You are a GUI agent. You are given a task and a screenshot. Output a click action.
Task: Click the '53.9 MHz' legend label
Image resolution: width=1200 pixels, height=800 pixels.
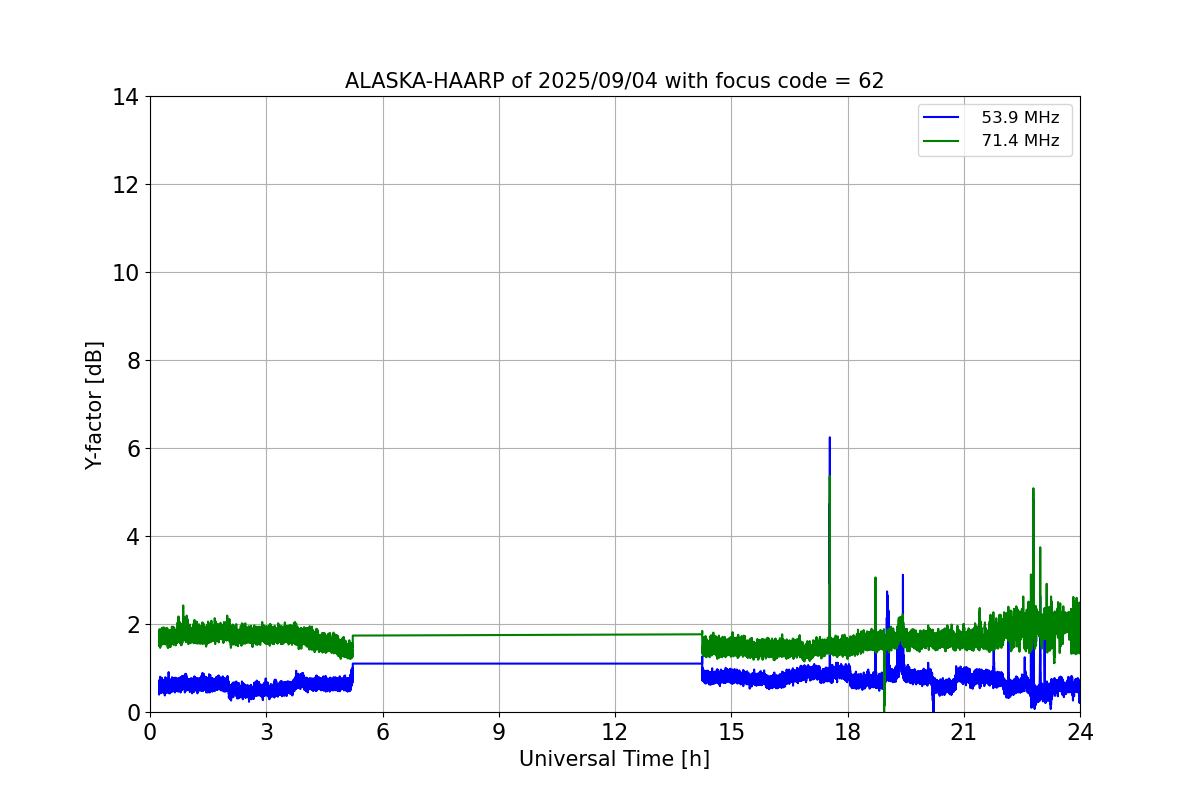(x=1020, y=118)
